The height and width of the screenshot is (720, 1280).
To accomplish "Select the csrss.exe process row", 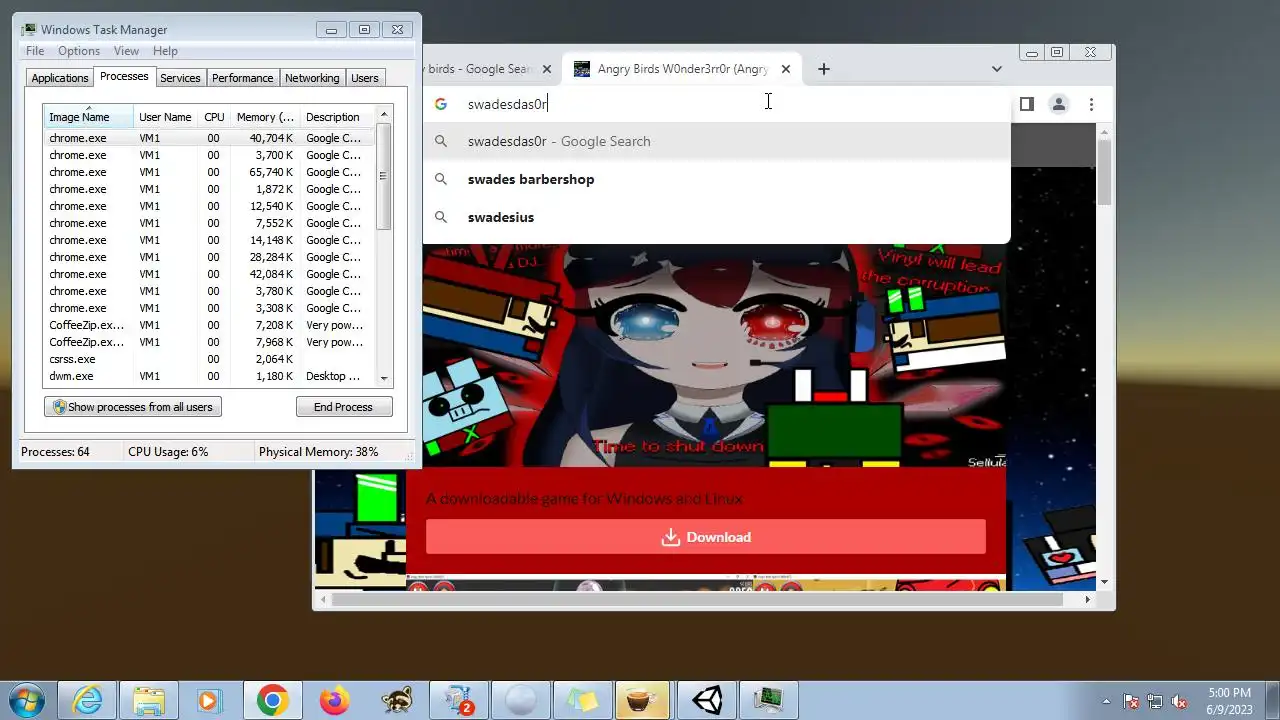I will (x=208, y=359).
